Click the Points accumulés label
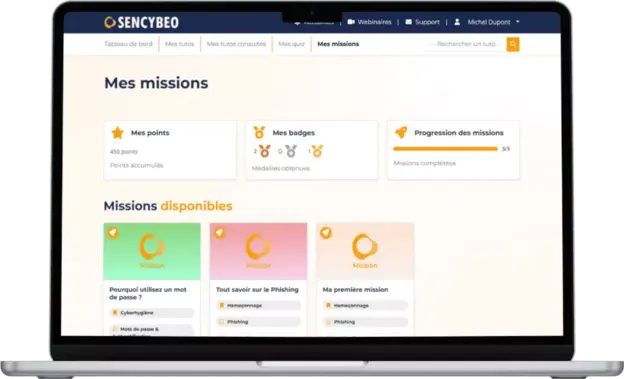This screenshot has width=624, height=379. pos(136,165)
